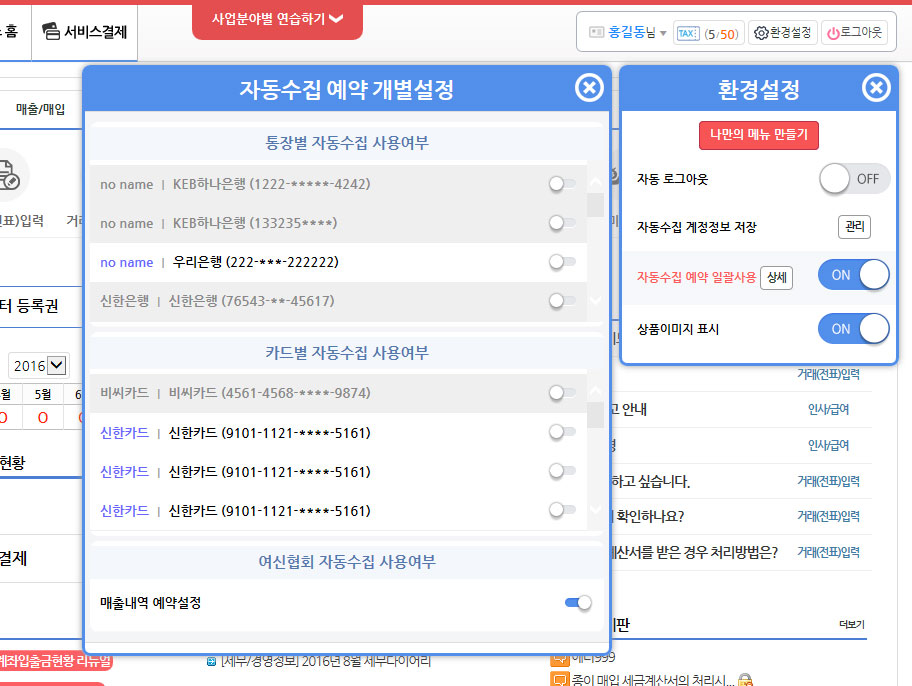Click the document edit icon above 입력
This screenshot has height=686, width=912.
8,176
